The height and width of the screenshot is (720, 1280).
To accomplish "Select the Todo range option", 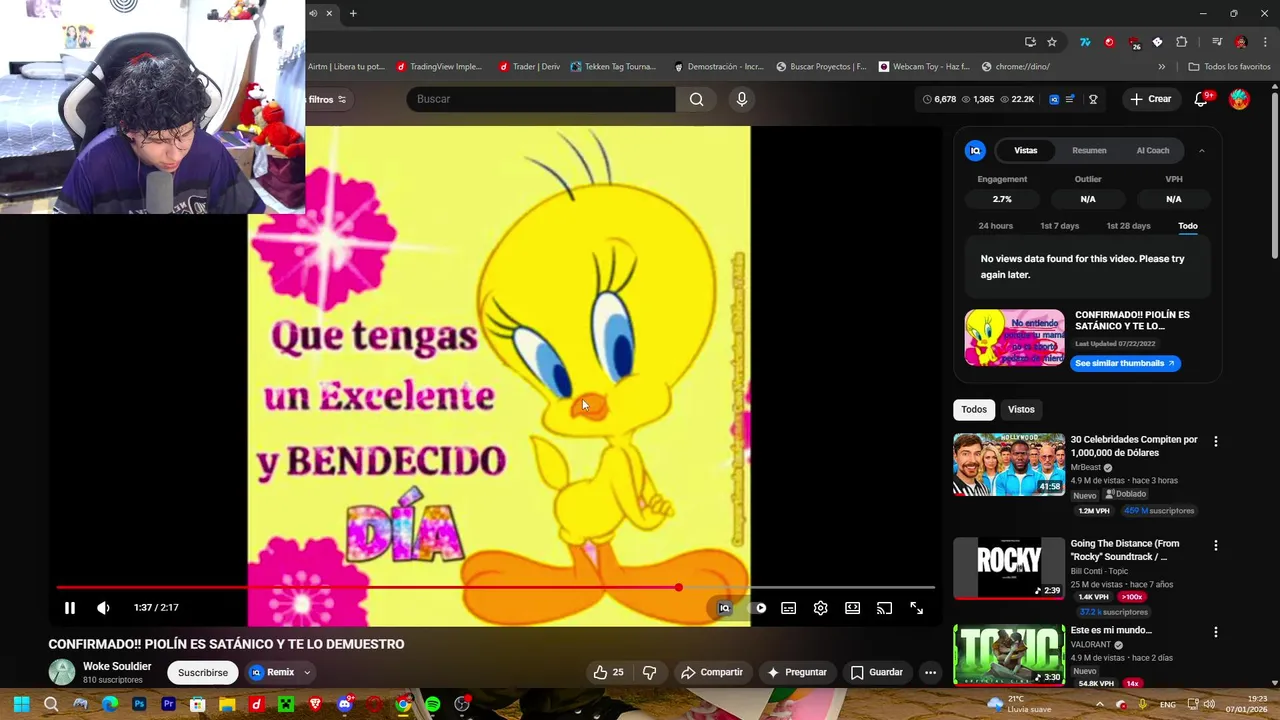I will 1187,226.
